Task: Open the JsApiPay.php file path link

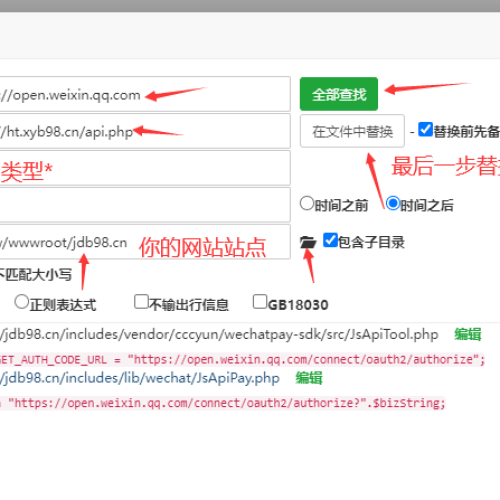Action: pyautogui.click(x=140, y=378)
